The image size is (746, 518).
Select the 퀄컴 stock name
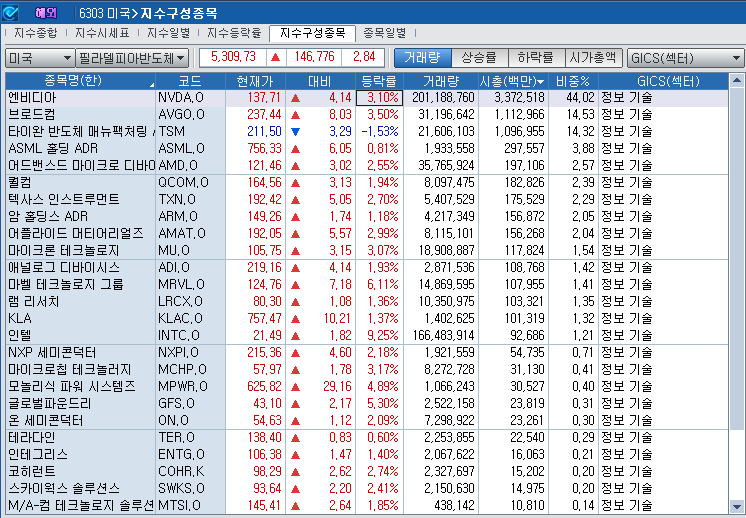(x=20, y=183)
